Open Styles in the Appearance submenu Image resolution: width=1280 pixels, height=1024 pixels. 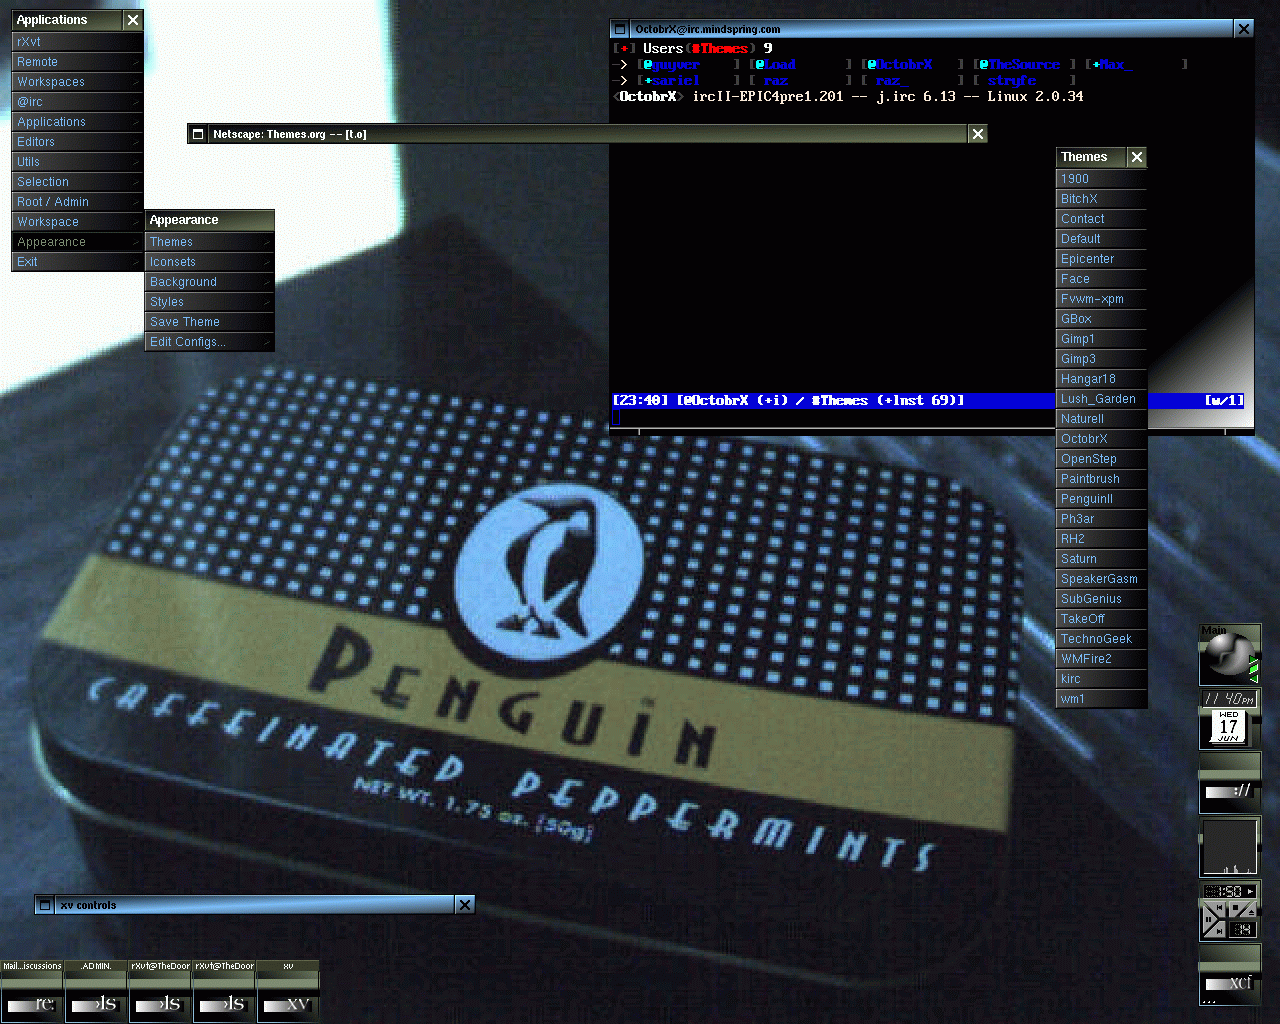tap(209, 302)
